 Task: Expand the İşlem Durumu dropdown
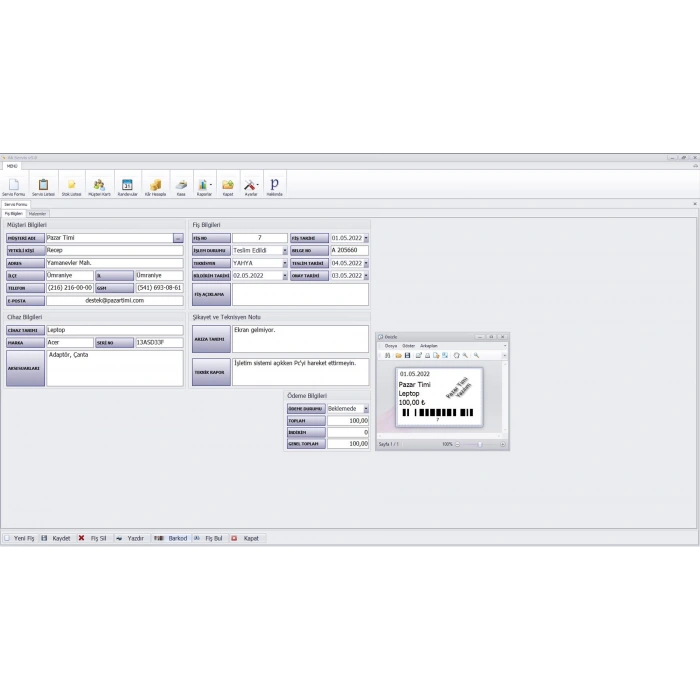point(284,251)
